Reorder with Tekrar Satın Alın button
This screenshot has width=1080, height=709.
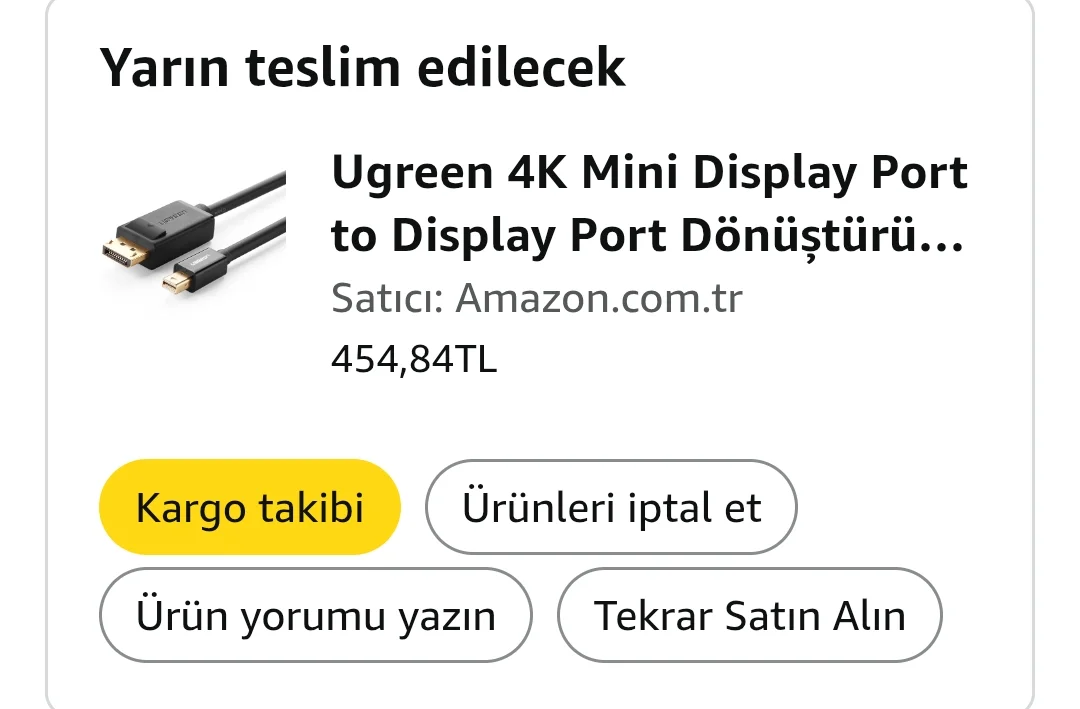749,615
